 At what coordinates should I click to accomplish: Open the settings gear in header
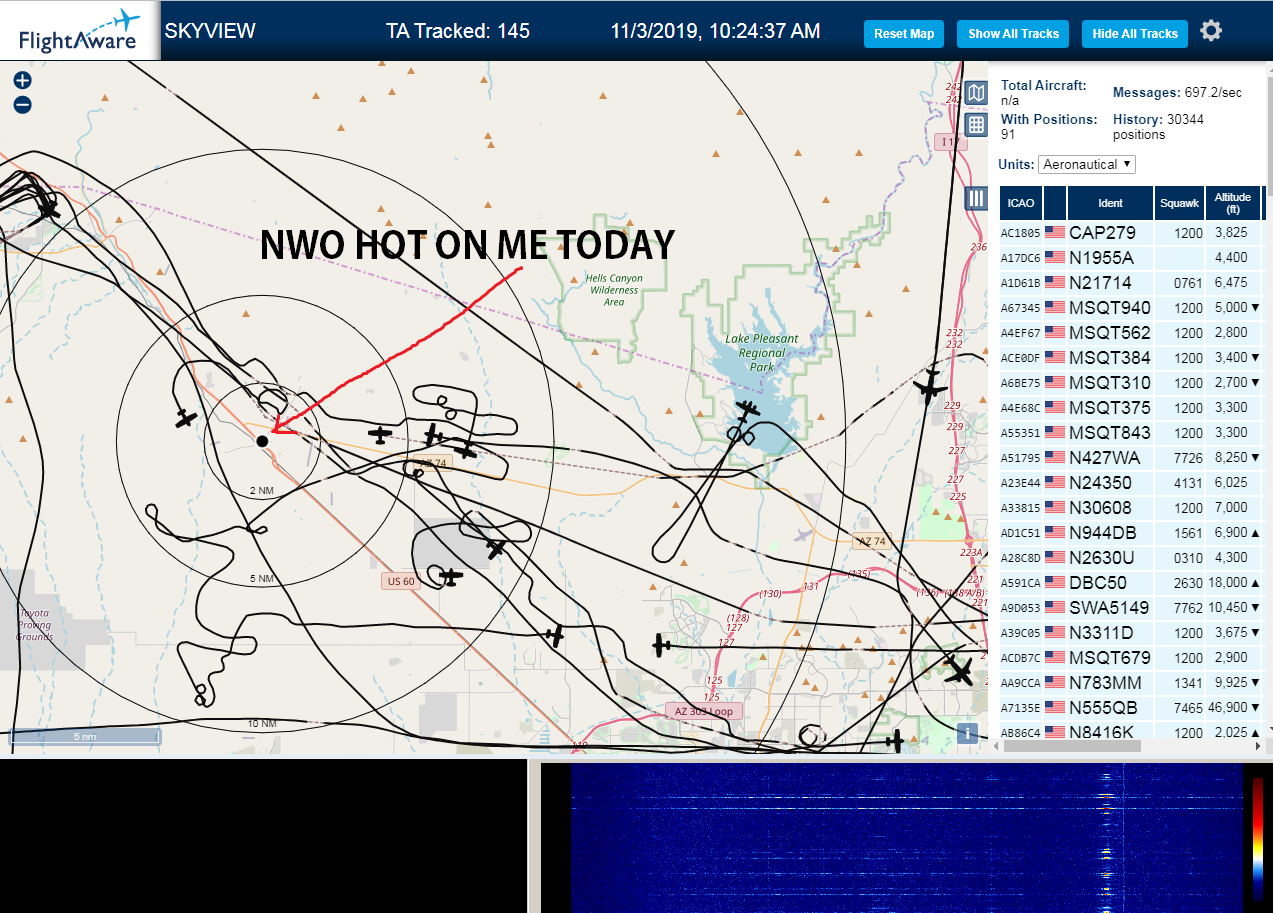coord(1211,31)
